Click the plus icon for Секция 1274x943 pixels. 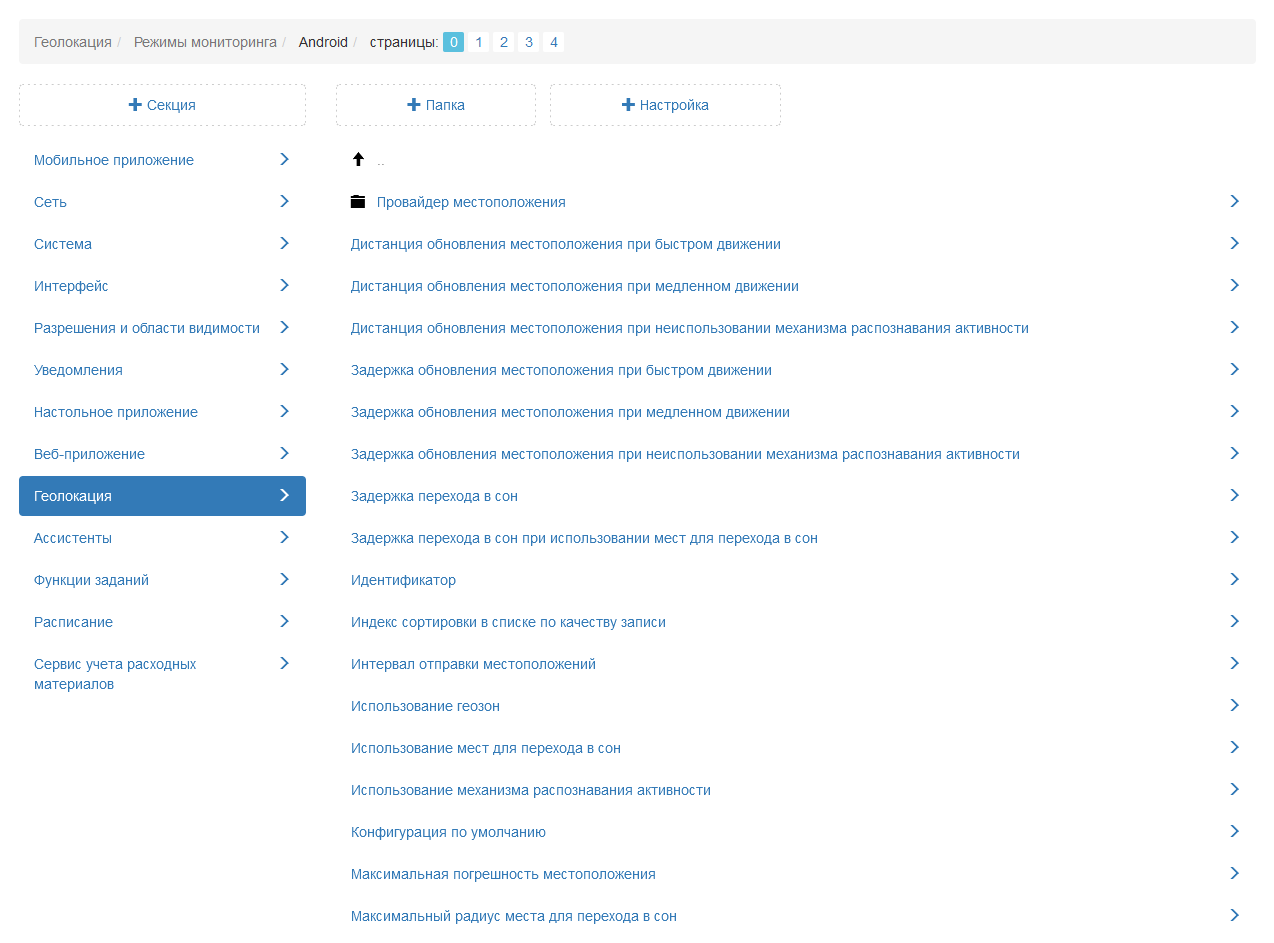[135, 105]
